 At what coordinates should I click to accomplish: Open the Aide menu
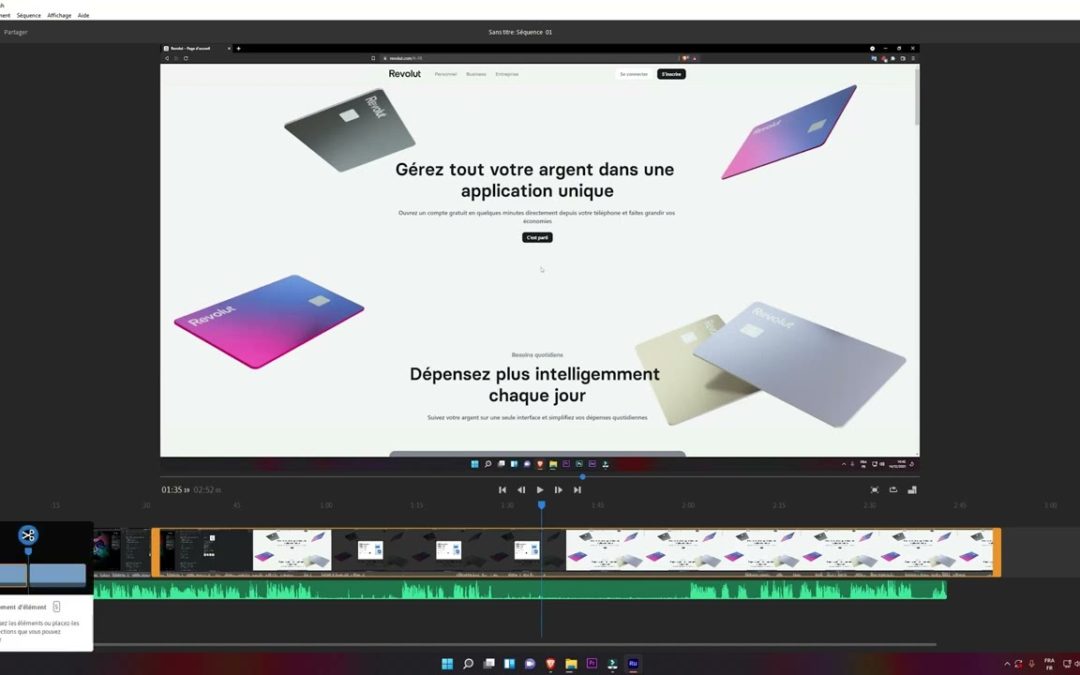(x=83, y=15)
